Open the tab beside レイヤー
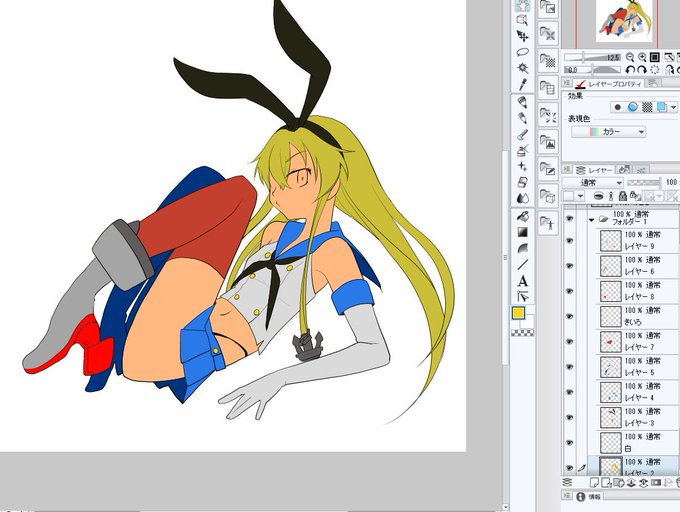The width and height of the screenshot is (680, 512). tap(624, 170)
